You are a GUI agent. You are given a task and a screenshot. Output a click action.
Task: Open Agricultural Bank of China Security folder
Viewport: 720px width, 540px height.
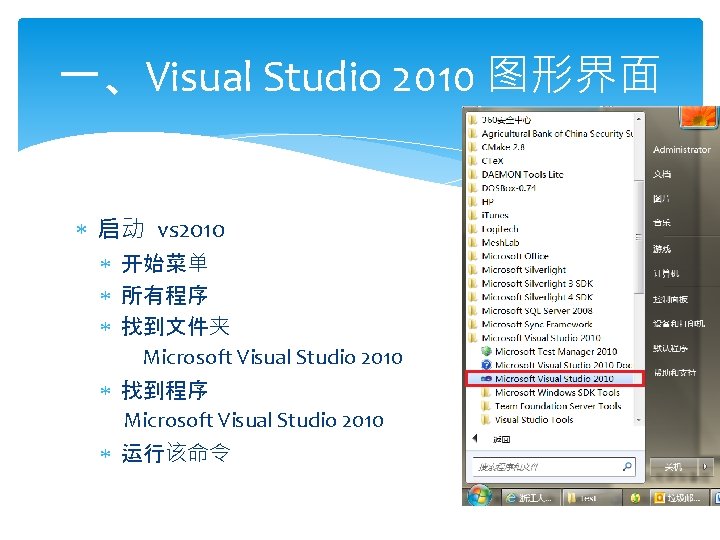(x=550, y=134)
